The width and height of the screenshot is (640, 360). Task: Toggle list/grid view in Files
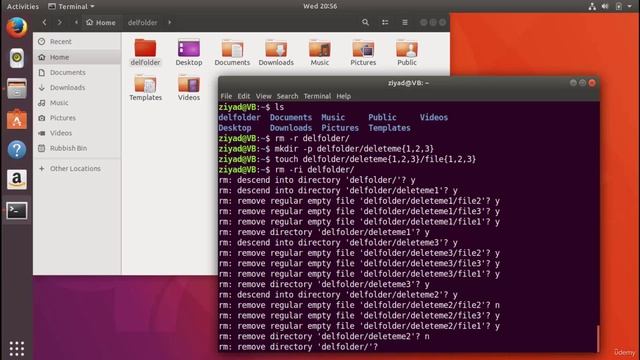pos(385,22)
